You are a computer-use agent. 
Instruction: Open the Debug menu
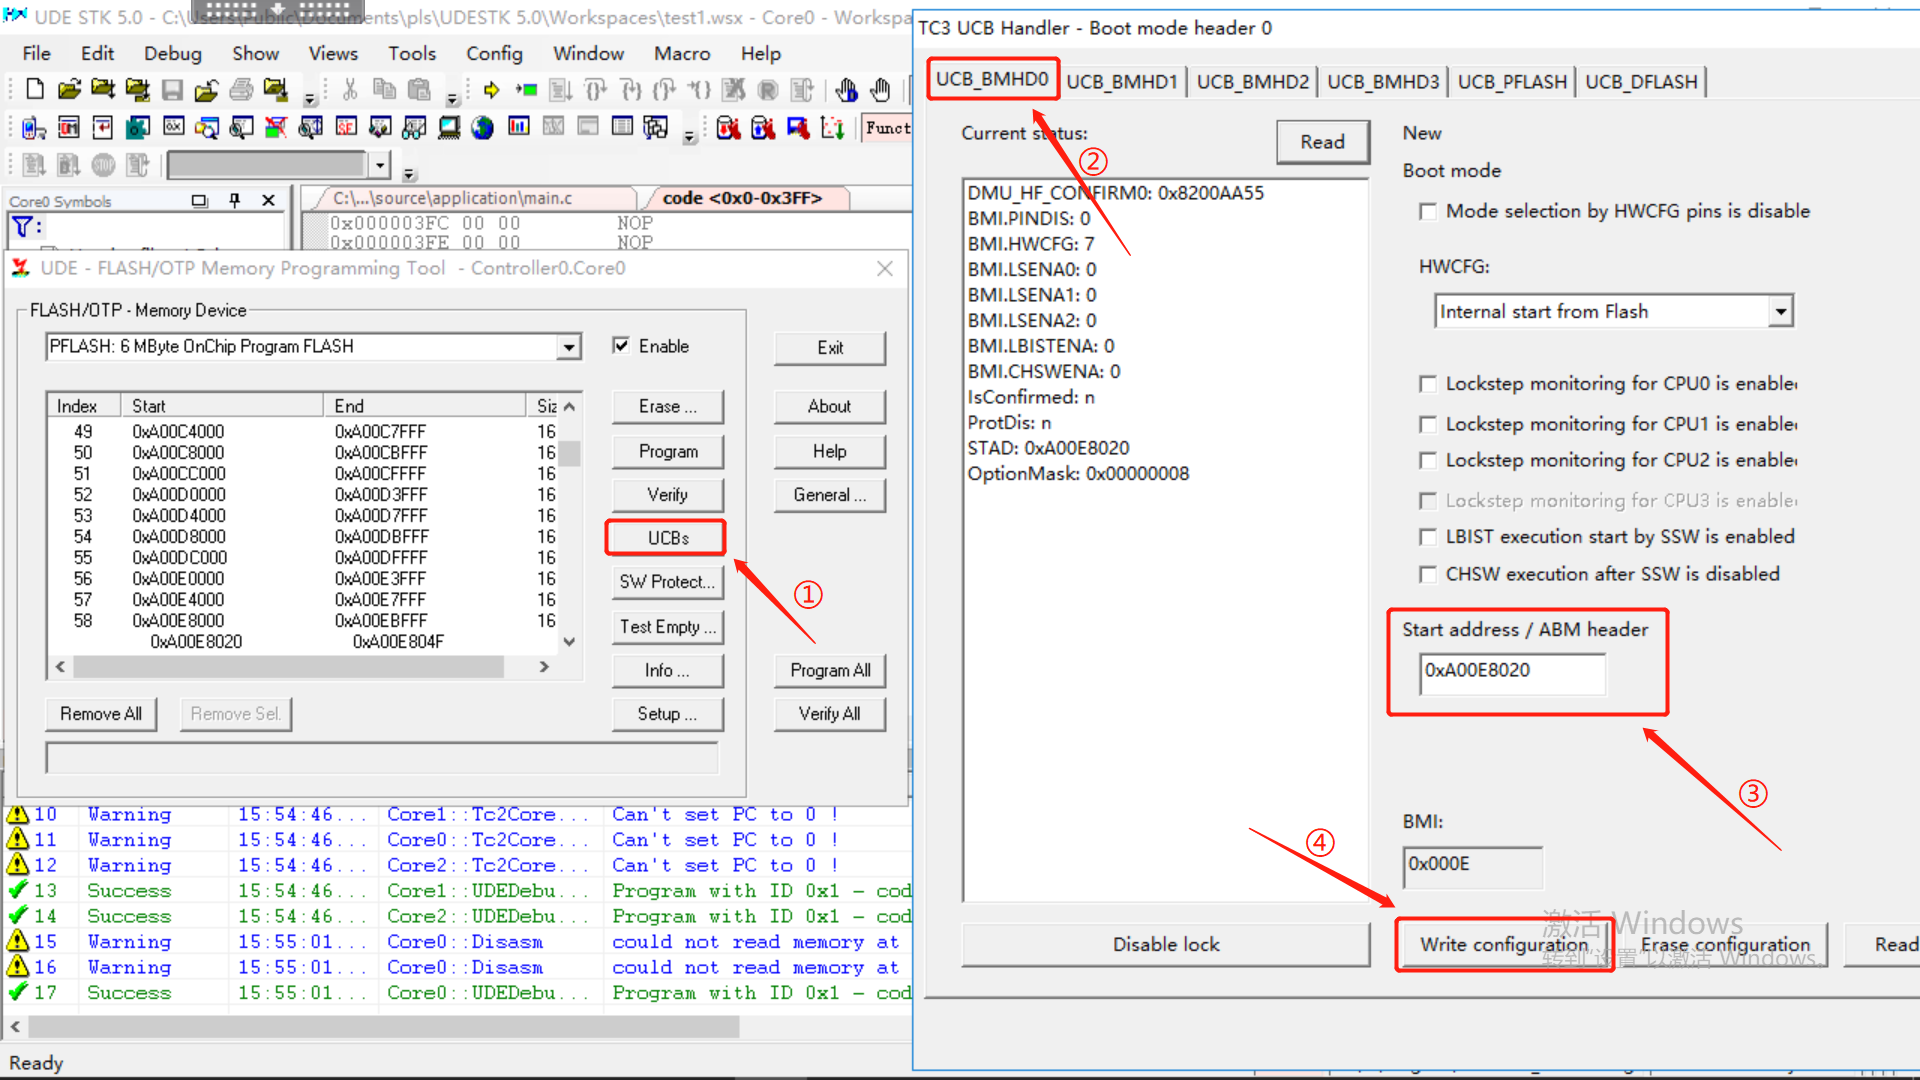(x=172, y=53)
